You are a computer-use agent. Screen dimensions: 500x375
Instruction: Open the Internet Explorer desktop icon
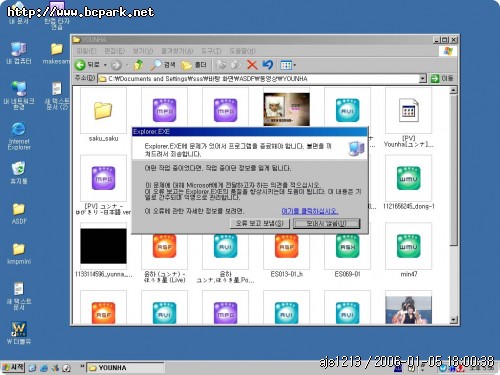tap(19, 136)
